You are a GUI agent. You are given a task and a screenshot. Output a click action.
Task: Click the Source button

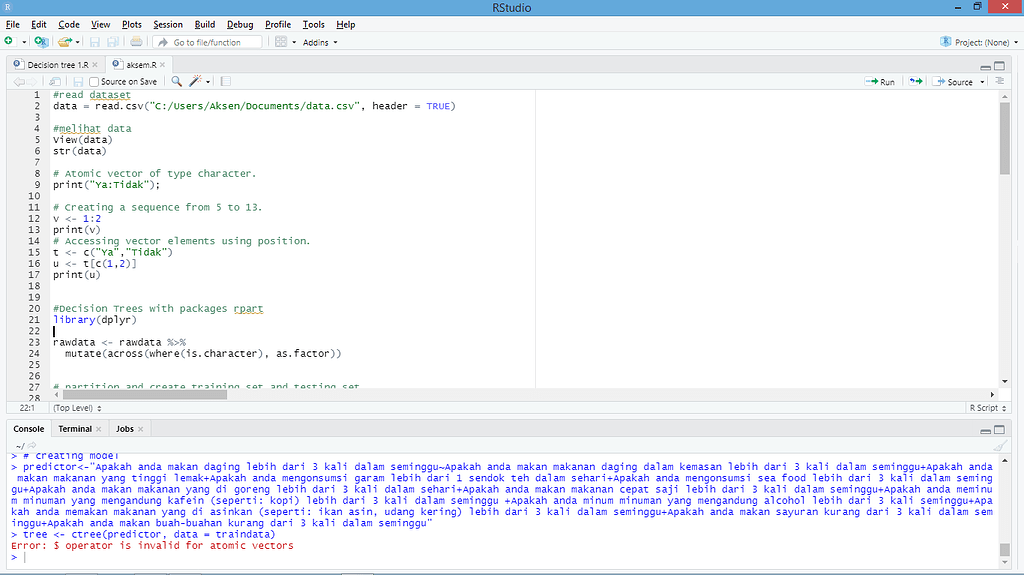click(953, 82)
